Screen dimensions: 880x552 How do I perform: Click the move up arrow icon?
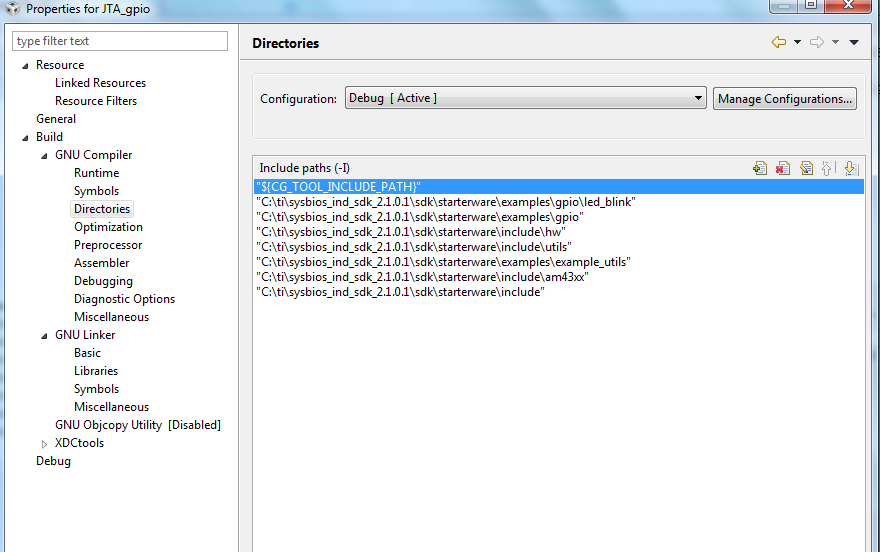point(828,168)
